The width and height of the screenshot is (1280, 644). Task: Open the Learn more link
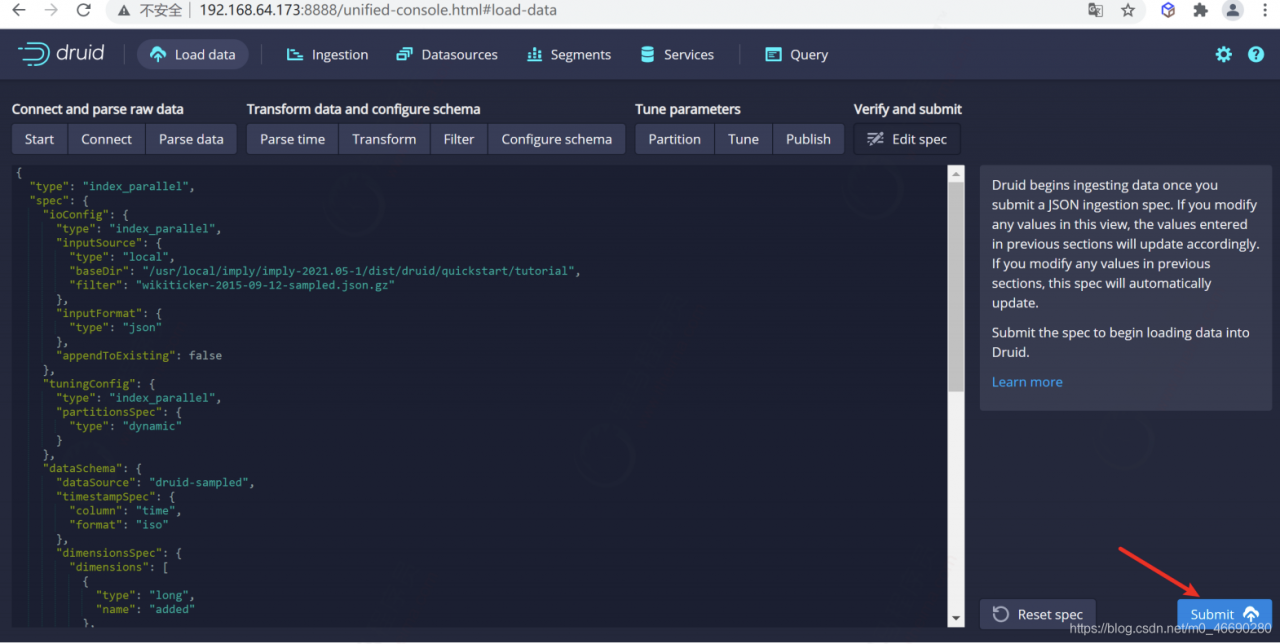(x=1027, y=382)
